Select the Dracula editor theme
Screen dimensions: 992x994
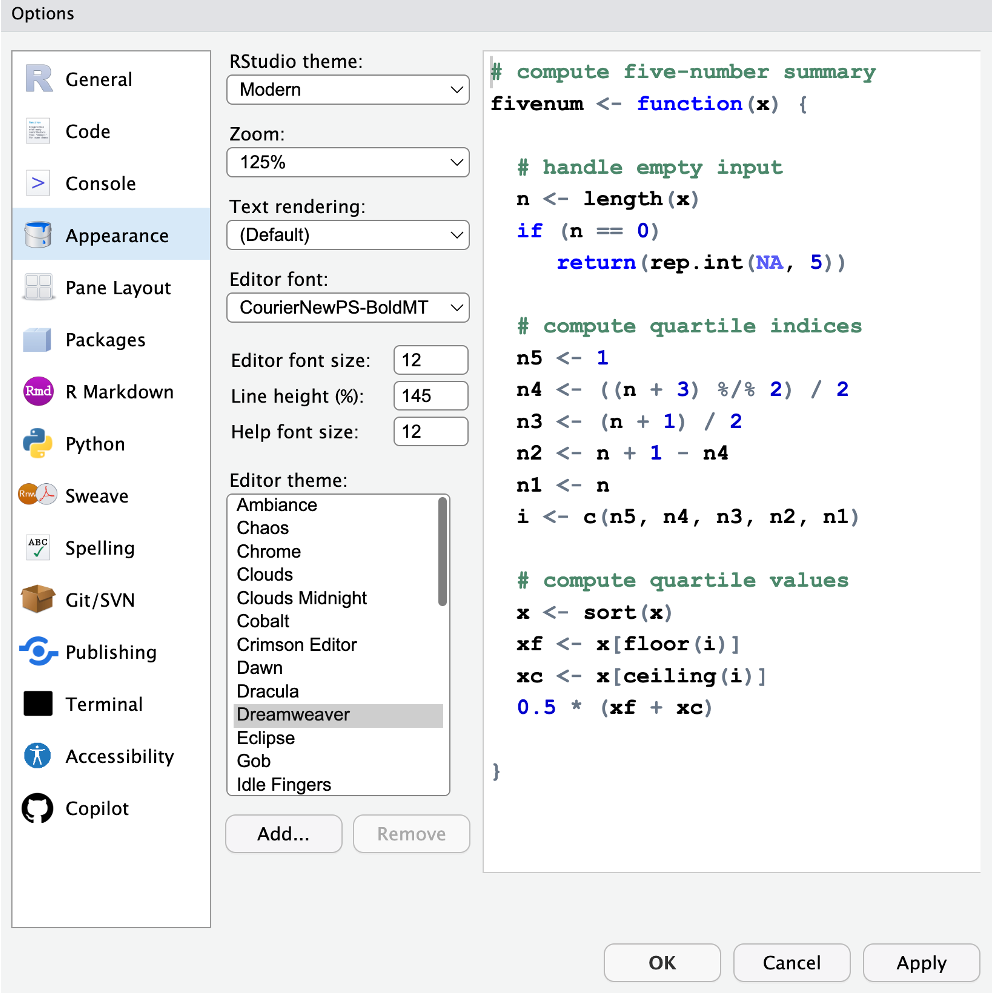point(336,691)
